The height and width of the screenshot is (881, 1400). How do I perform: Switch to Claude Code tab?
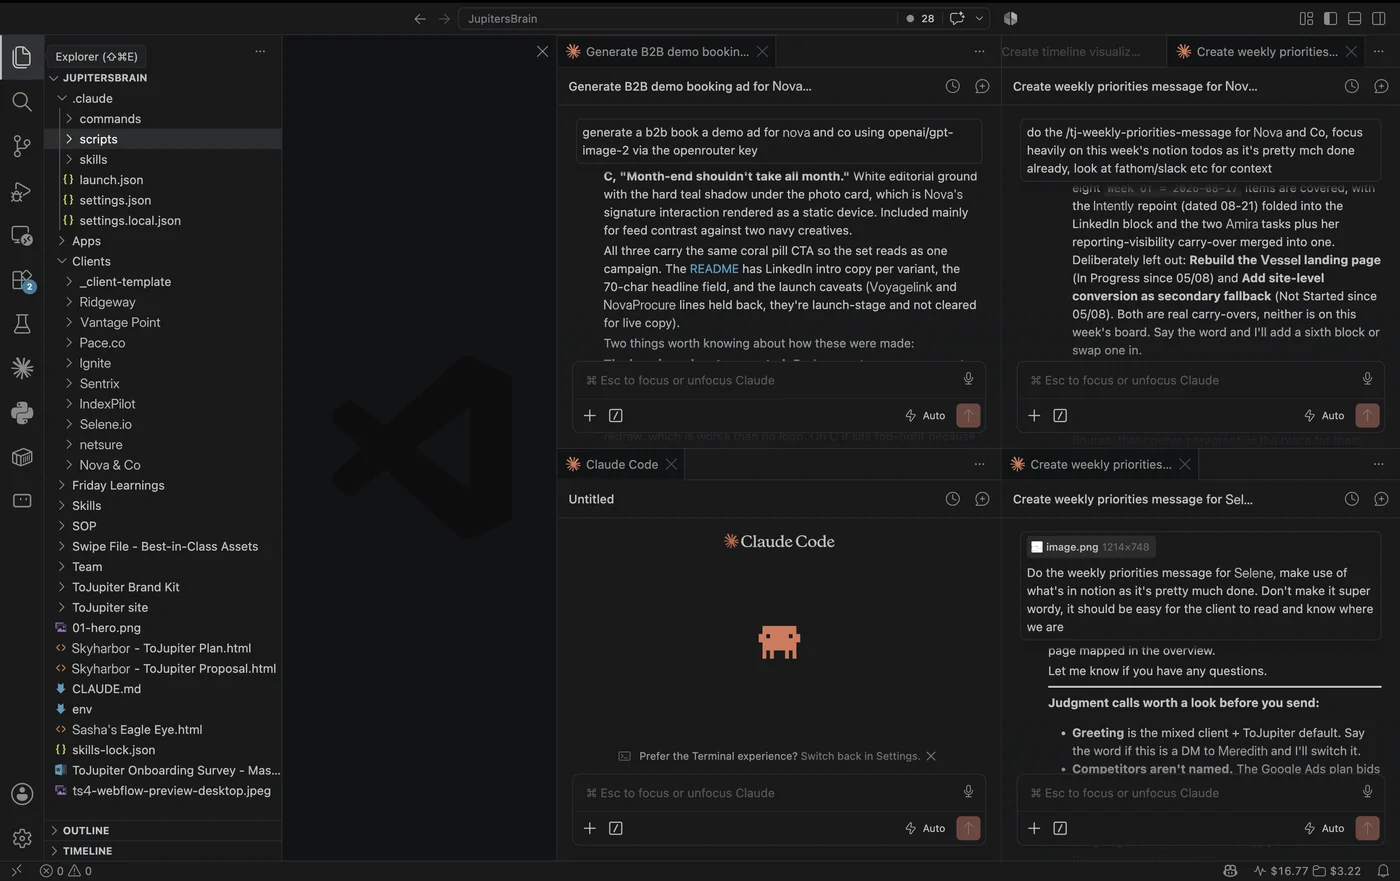pyautogui.click(x=621, y=464)
